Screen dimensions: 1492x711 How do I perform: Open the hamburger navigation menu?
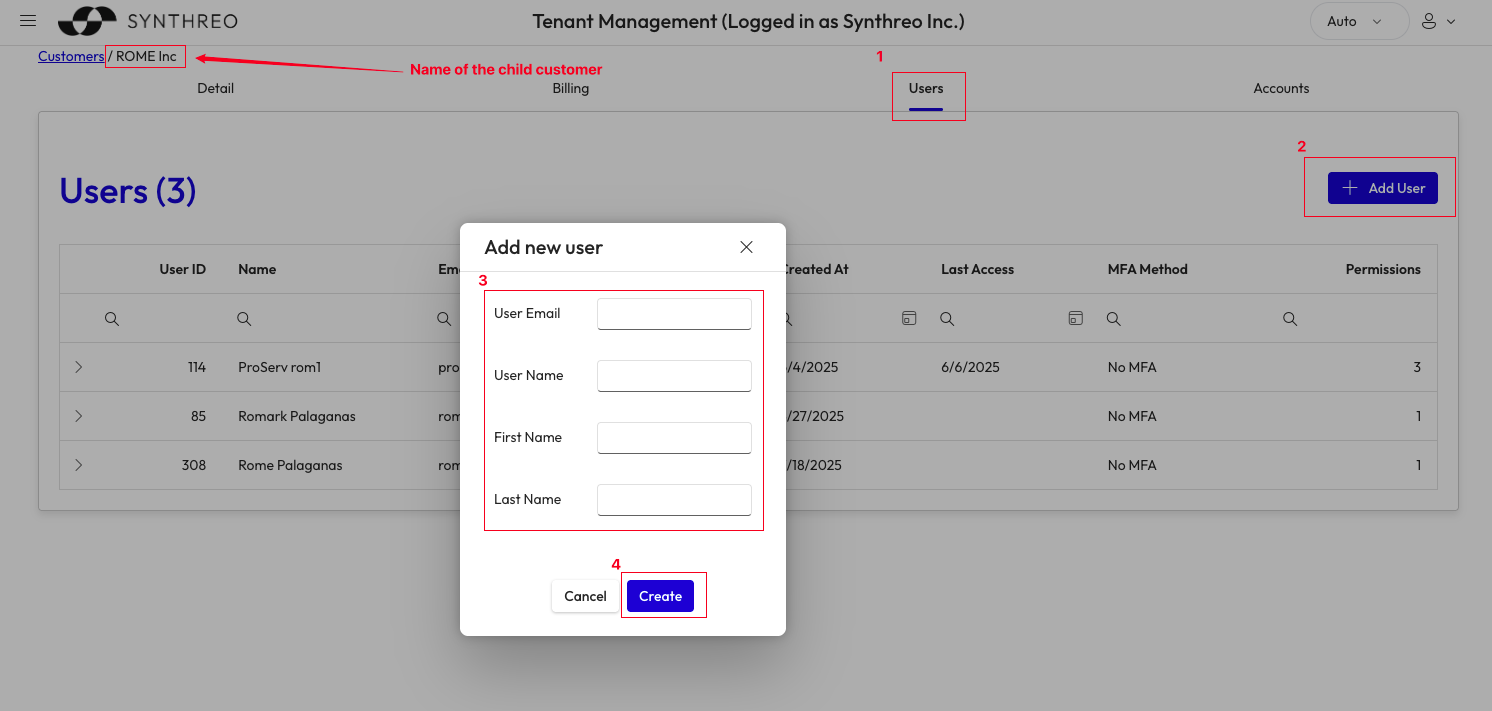(27, 20)
